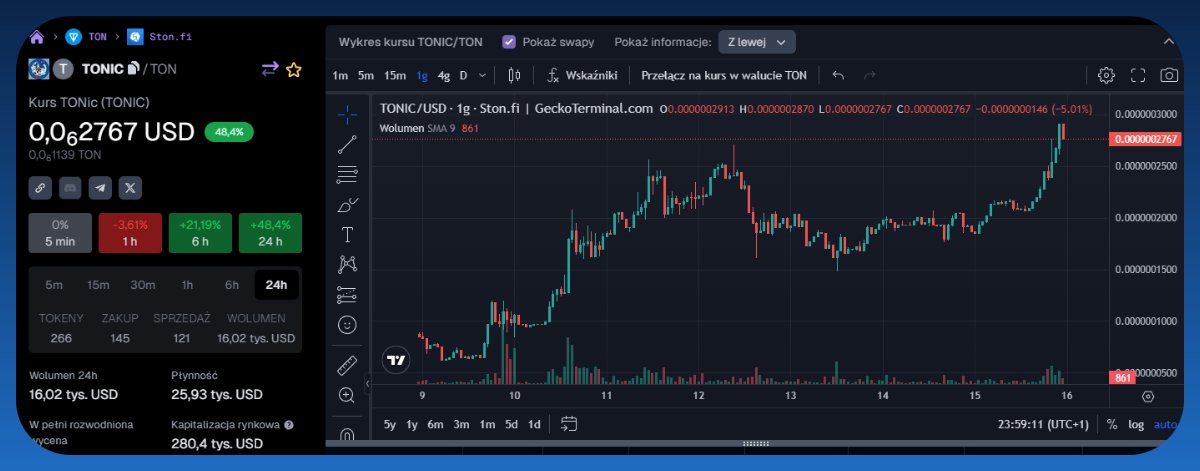
Task: Switch stats to 6h tab
Action: [x=232, y=285]
